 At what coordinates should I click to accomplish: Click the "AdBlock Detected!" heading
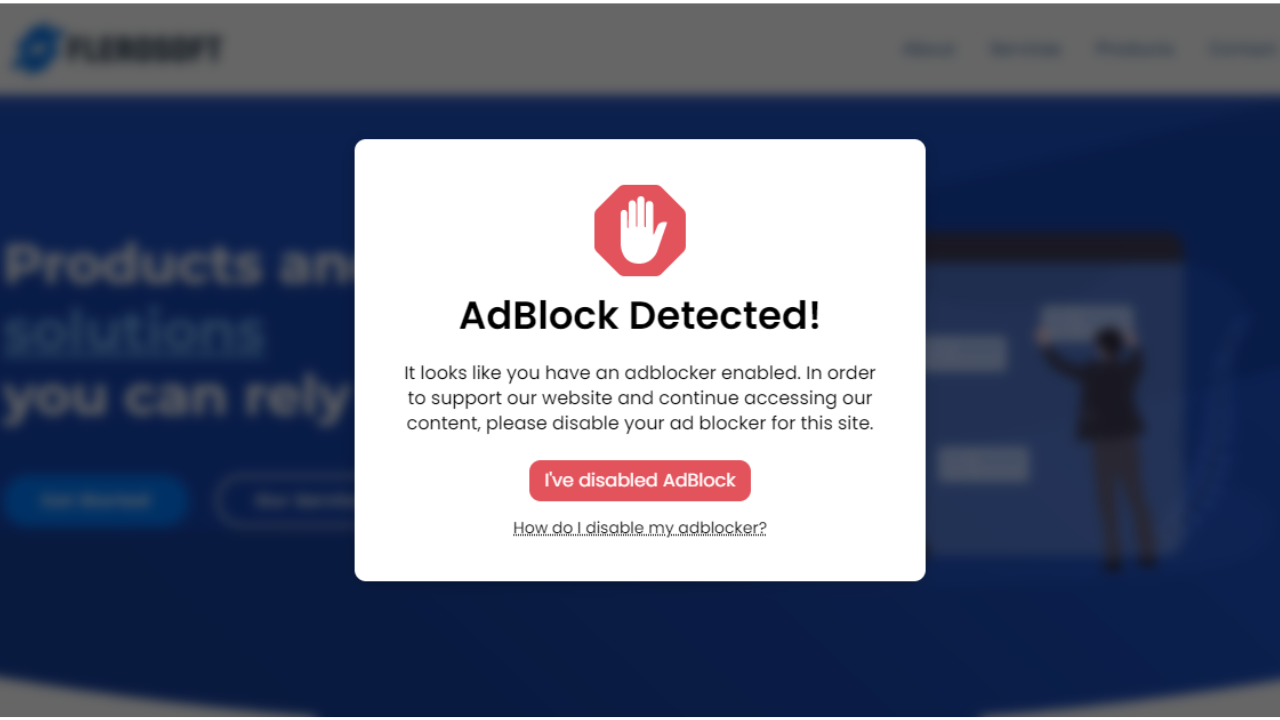pyautogui.click(x=640, y=316)
